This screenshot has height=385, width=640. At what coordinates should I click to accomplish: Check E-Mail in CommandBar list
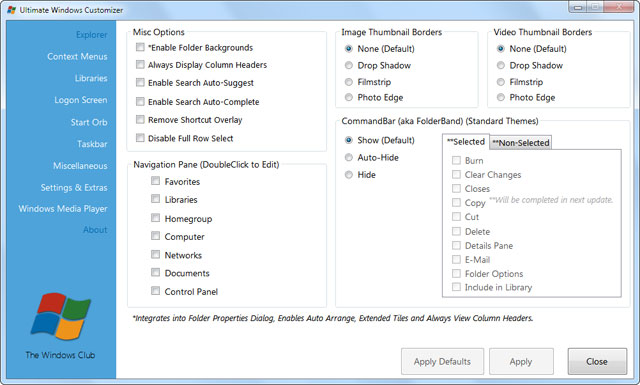pos(456,259)
